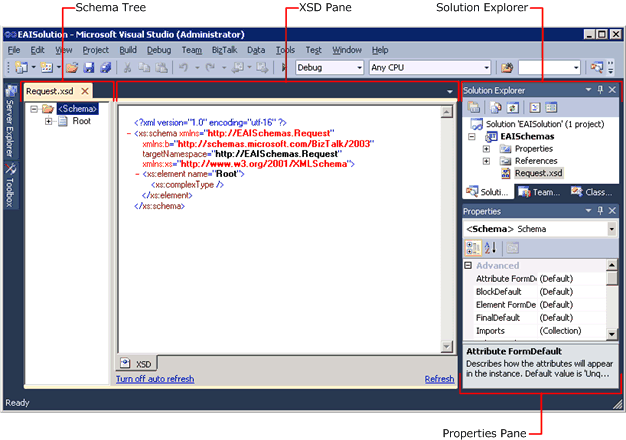Click View Designer icon in Solution Explorer
626x440 pixels.
click(x=551, y=107)
